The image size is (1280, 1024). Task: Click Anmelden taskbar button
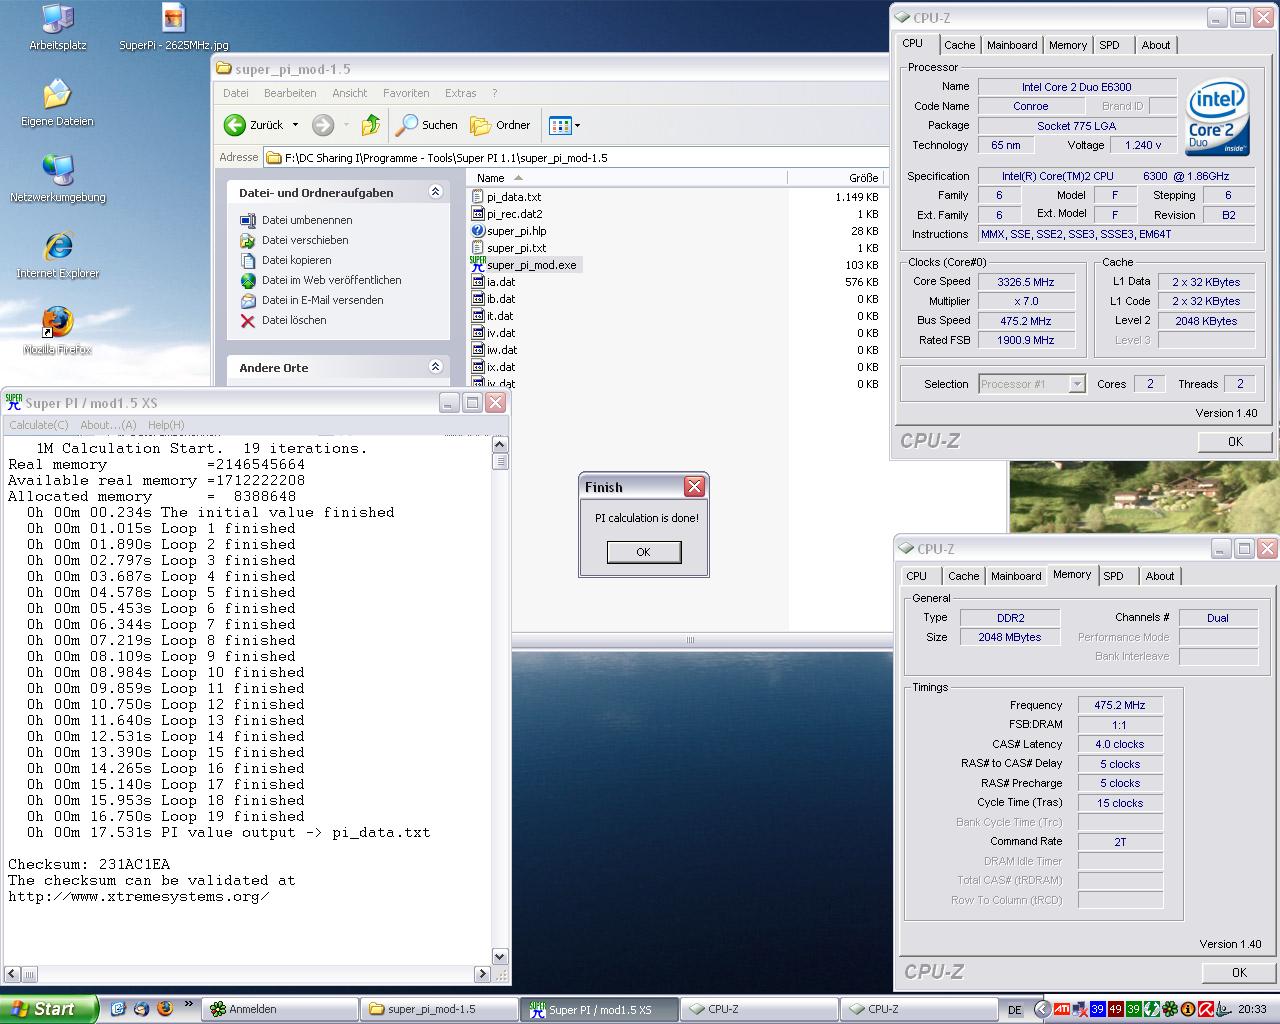(x=279, y=1009)
